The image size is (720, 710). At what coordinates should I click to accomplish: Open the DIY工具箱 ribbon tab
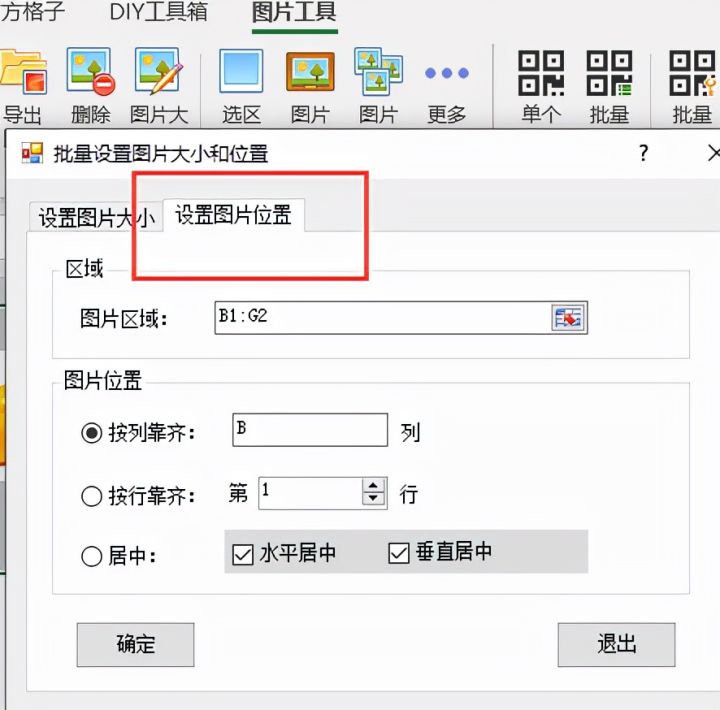158,11
